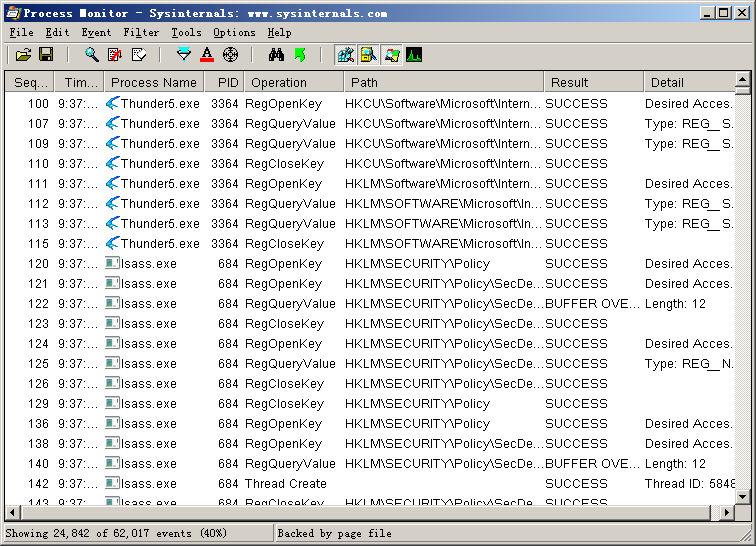Toggle Show Process and Thread Activity button
The height and width of the screenshot is (546, 756).
click(392, 55)
